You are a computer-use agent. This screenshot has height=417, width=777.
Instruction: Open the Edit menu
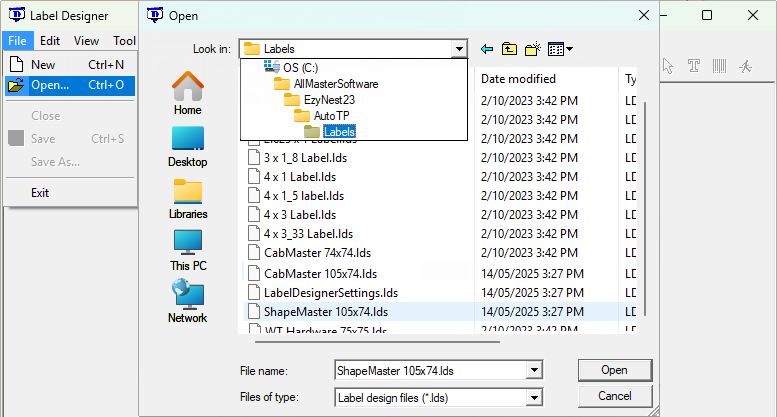tap(50, 41)
